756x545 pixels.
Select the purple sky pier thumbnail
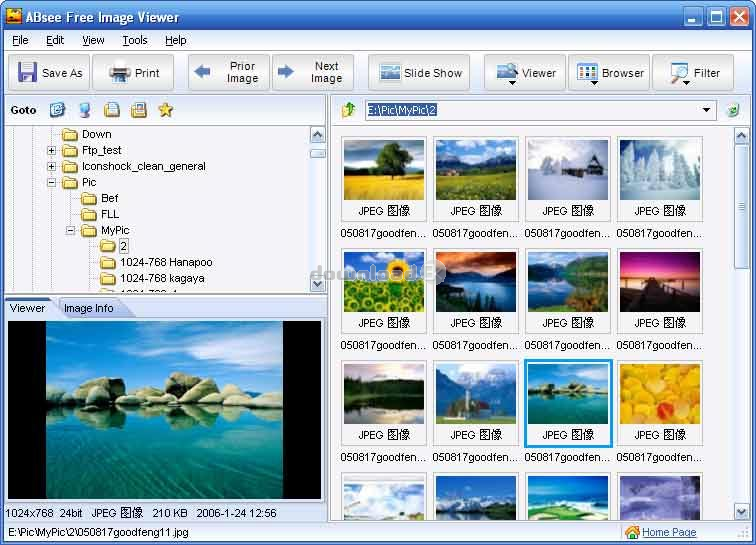660,282
